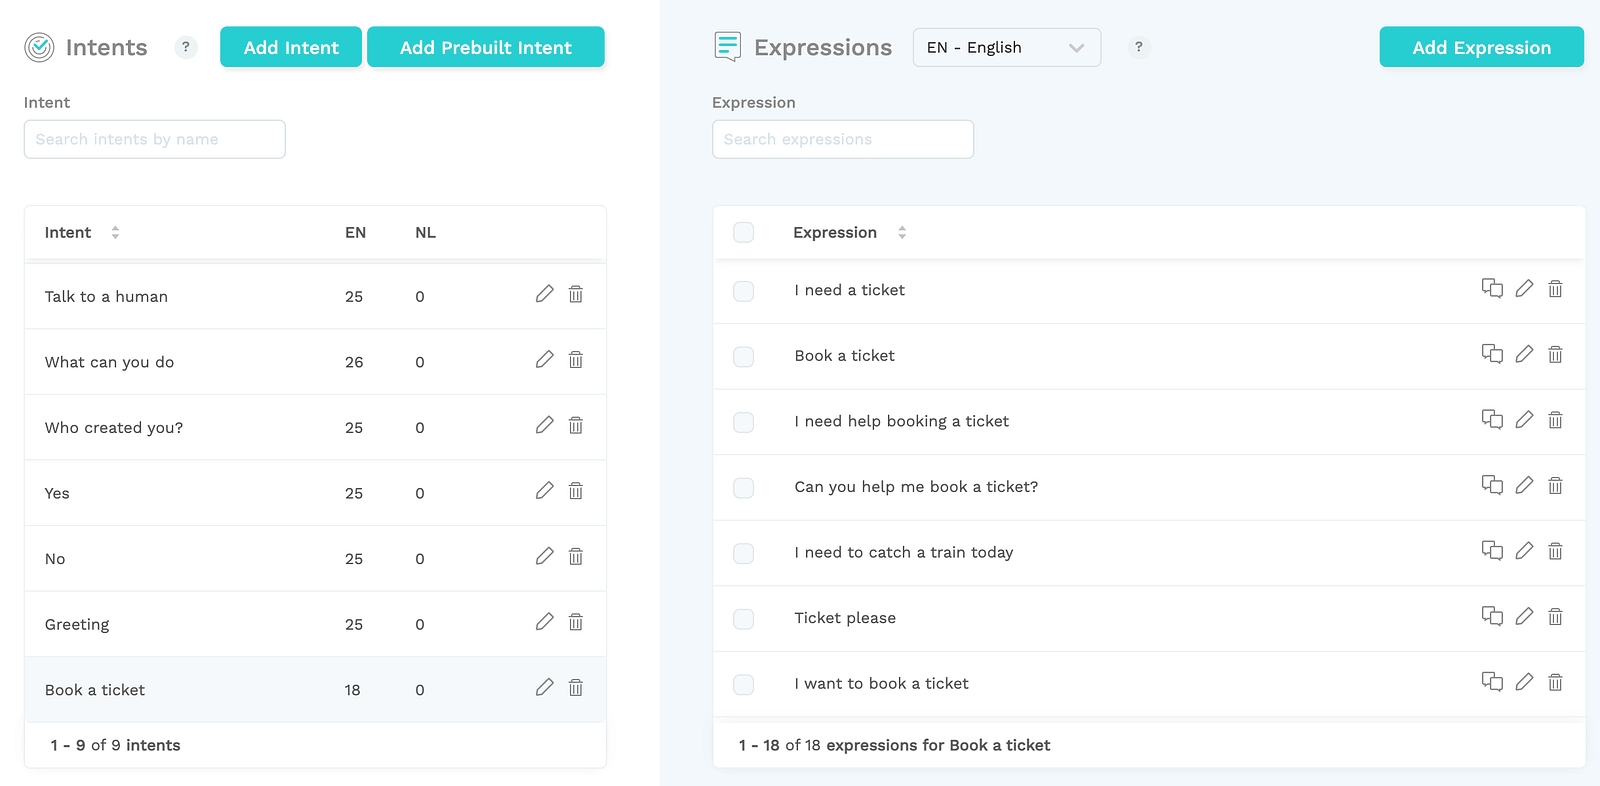Sort by the Expression column arrows
Screen dimensions: 1600x786
pos(902,232)
